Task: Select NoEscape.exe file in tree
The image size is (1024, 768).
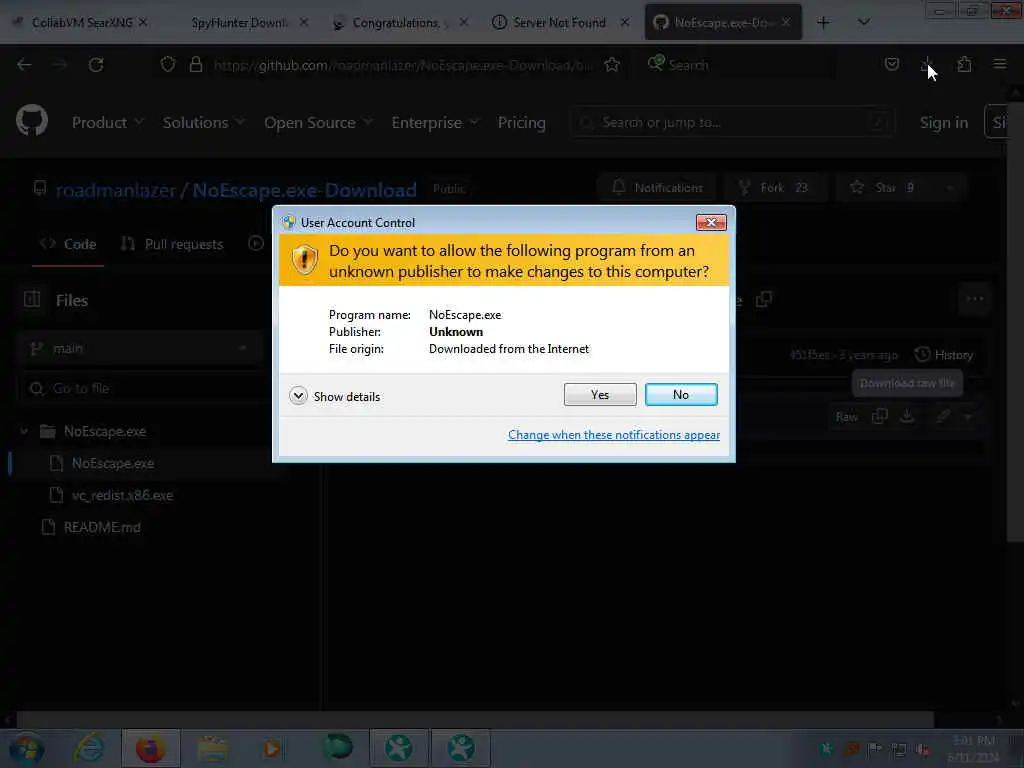Action: (113, 463)
